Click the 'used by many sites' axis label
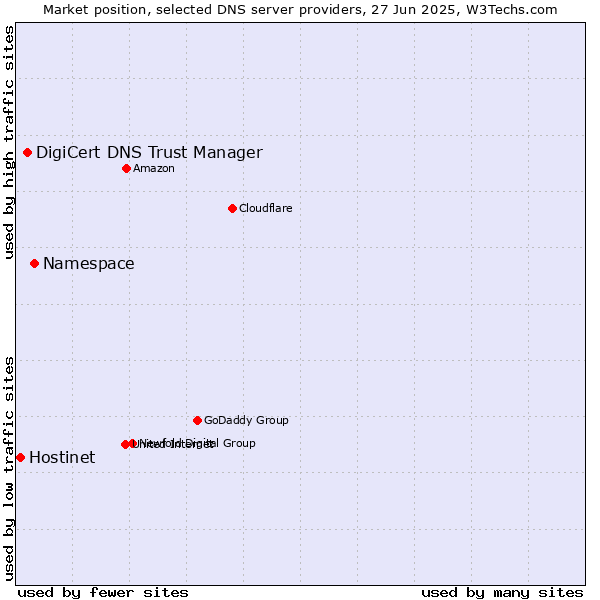The image size is (600, 600). (502, 593)
